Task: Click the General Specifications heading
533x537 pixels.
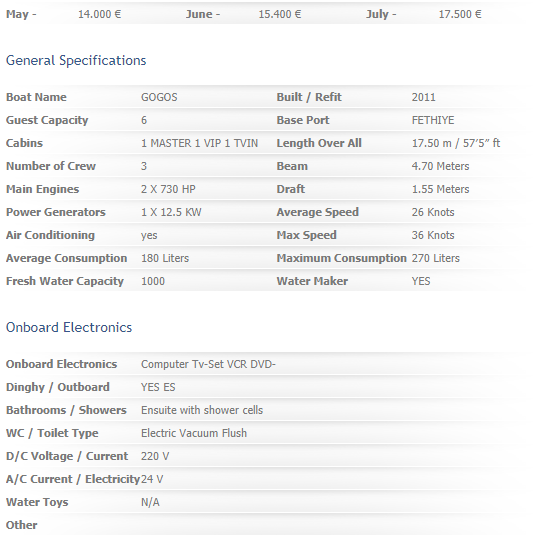Action: [x=76, y=61]
